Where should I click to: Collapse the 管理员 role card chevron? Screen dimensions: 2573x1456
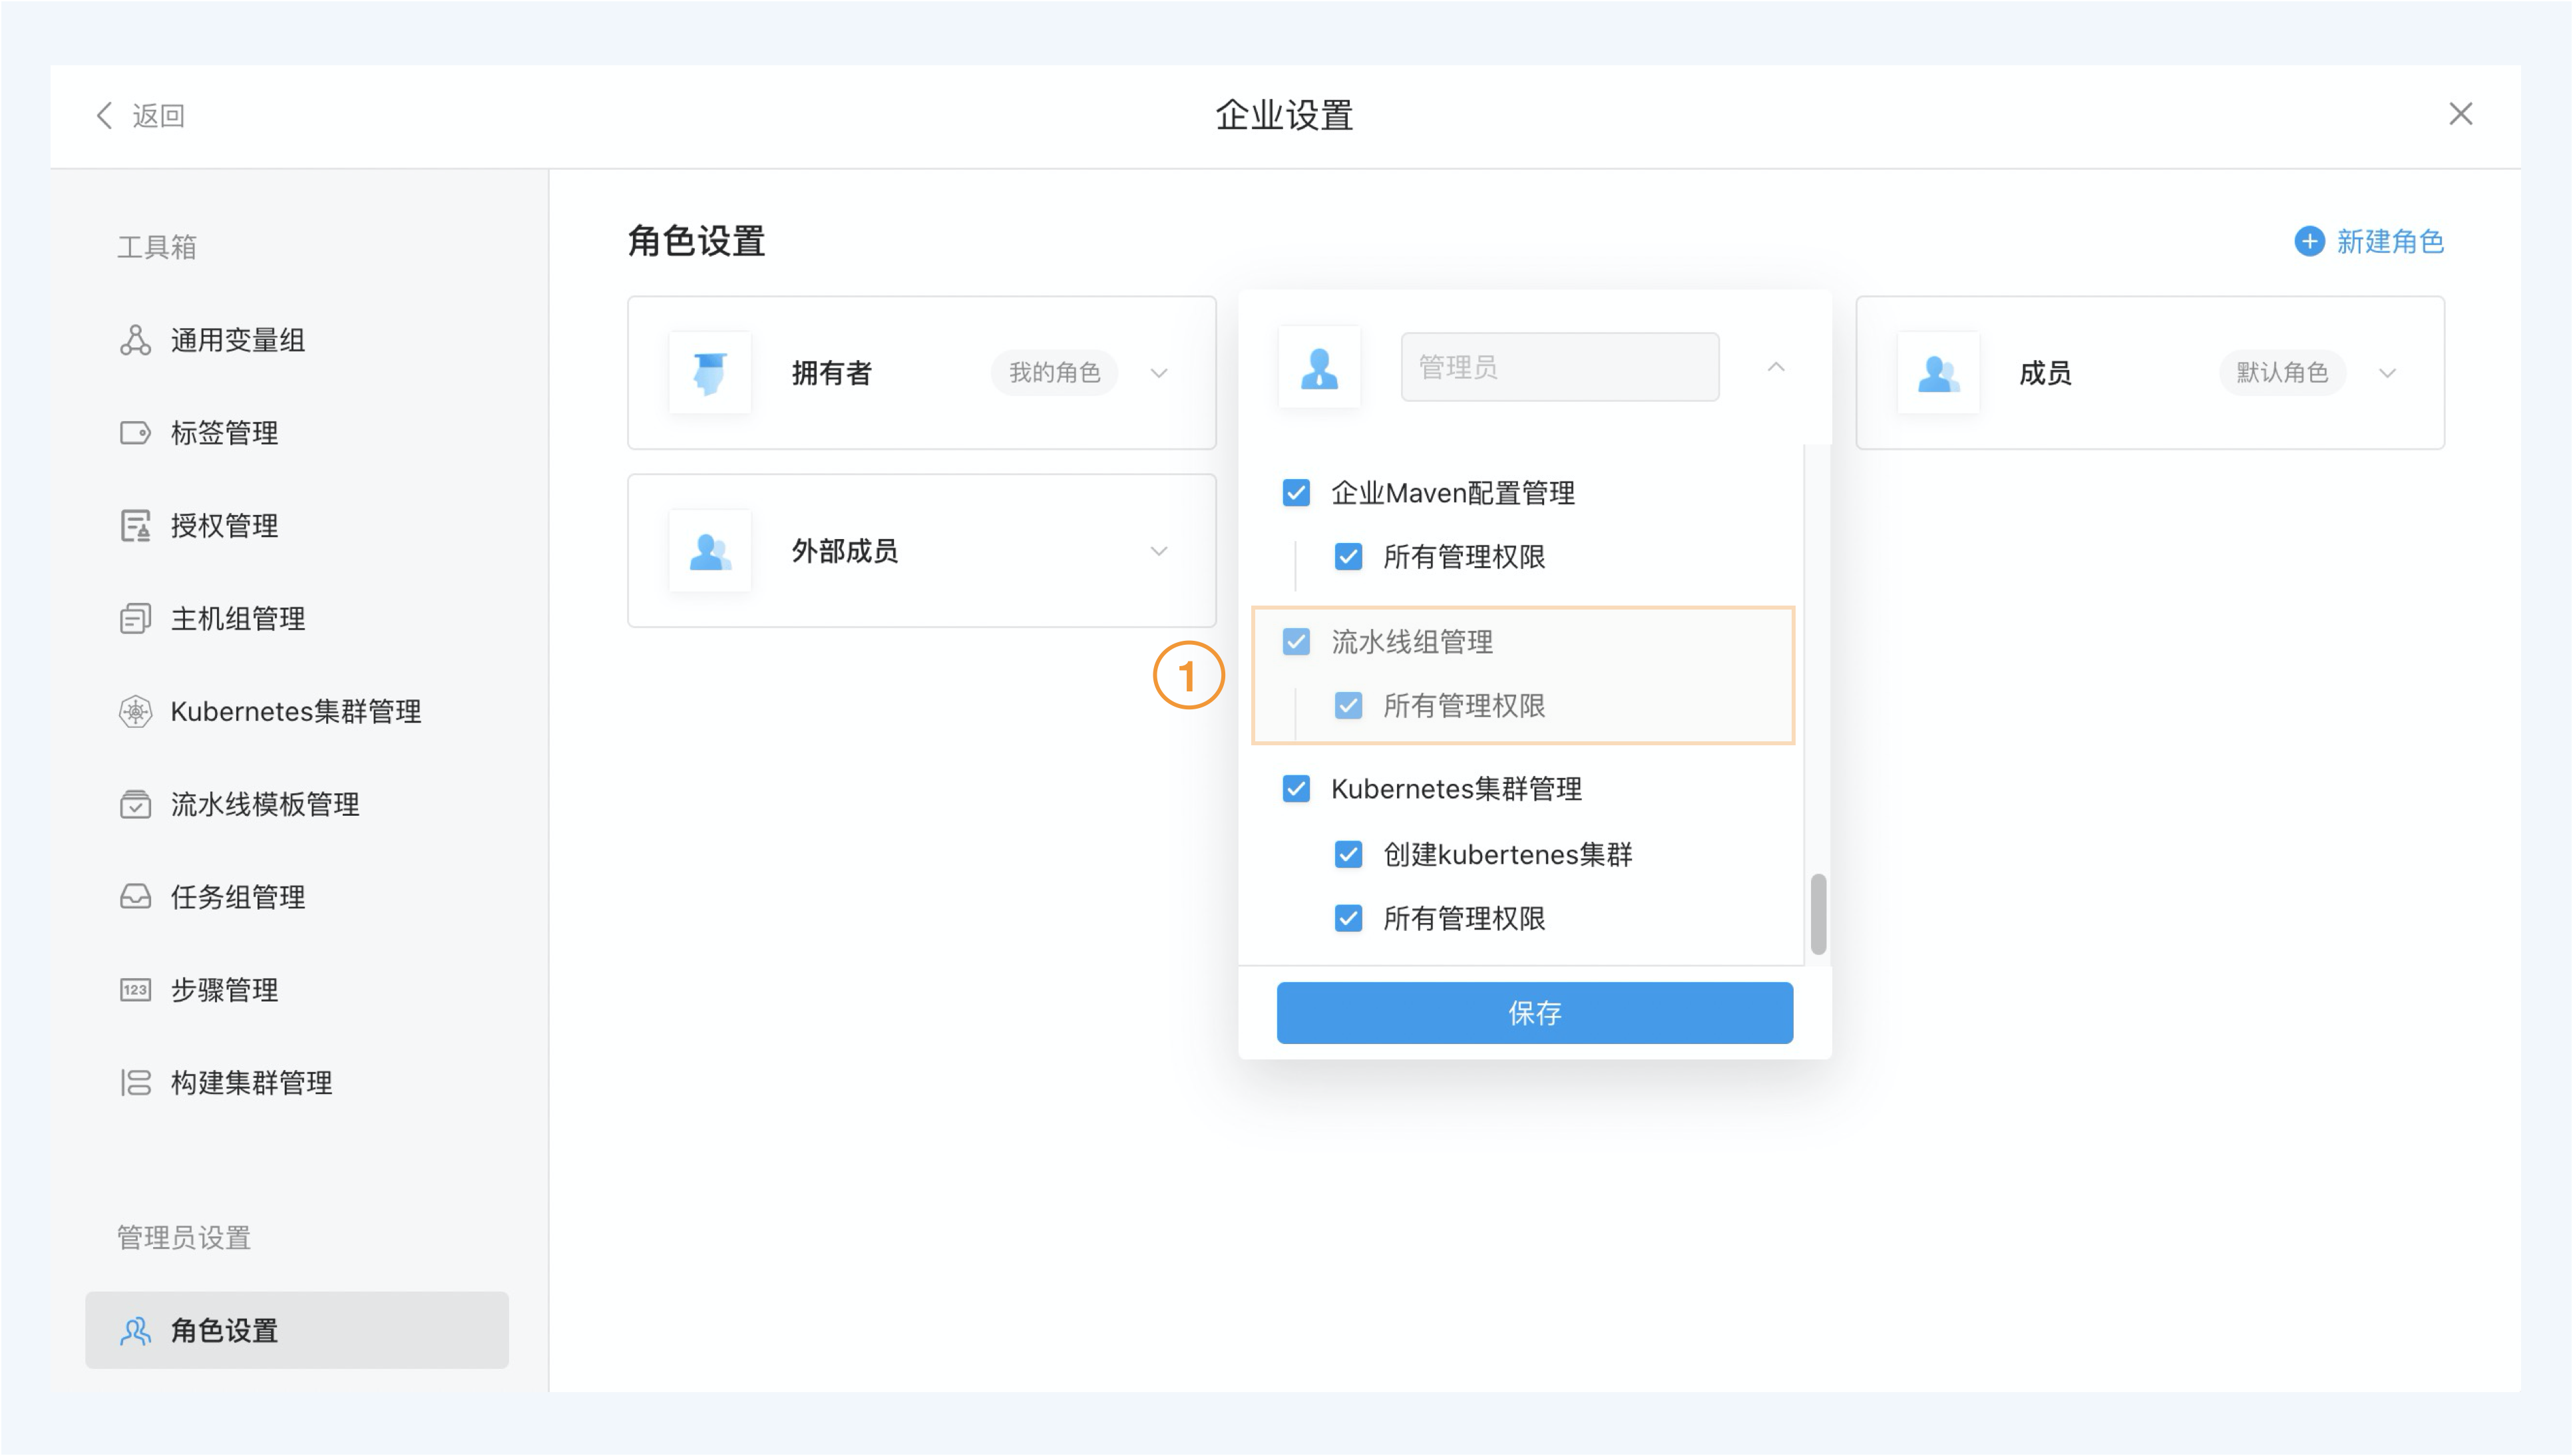tap(1776, 367)
